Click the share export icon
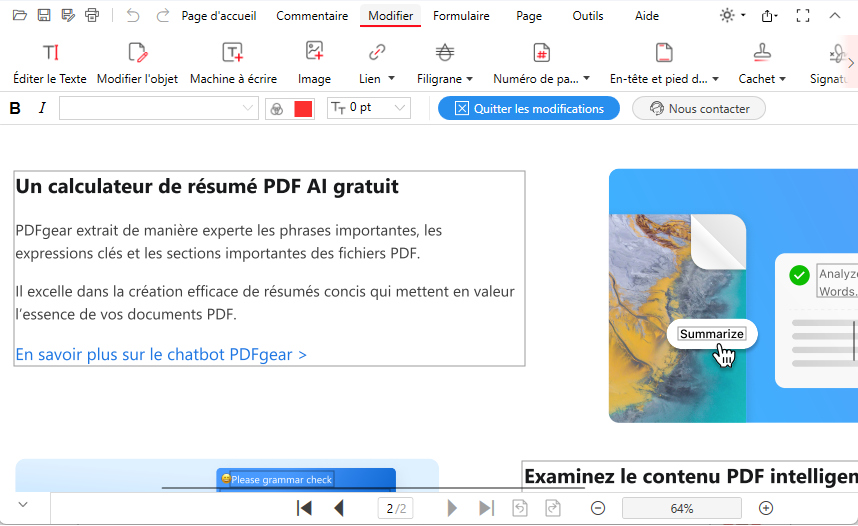Viewport: 858px width, 526px height. [768, 16]
